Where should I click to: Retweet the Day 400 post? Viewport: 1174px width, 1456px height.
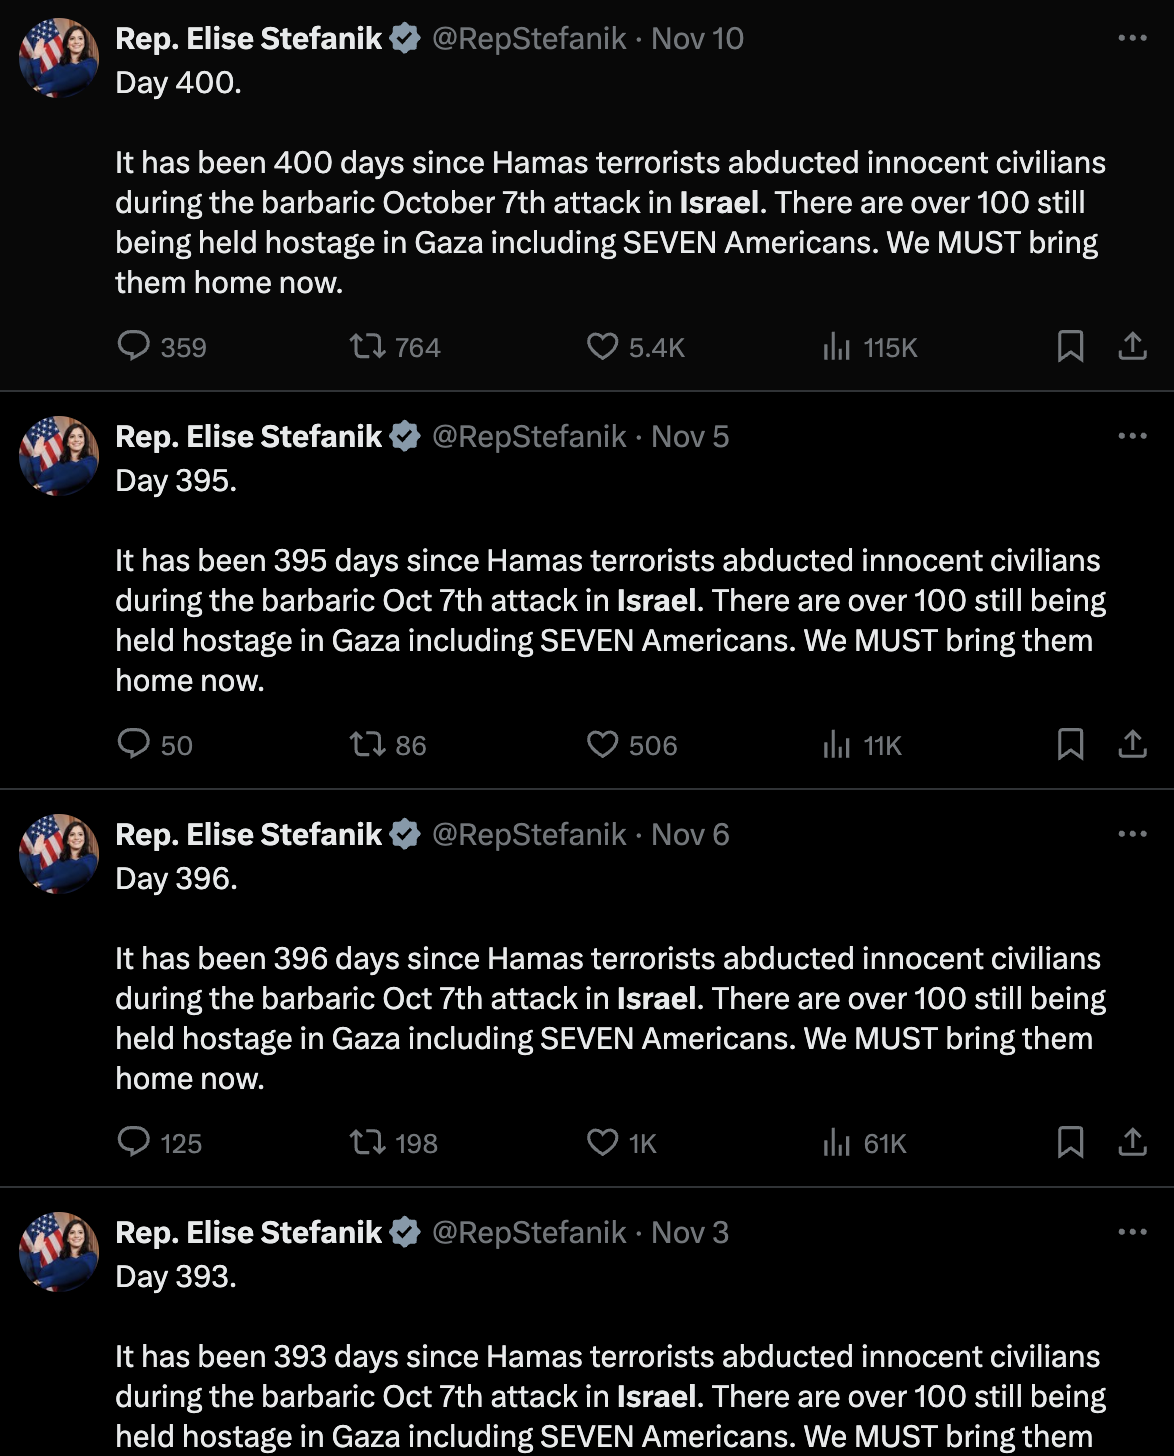(x=367, y=346)
